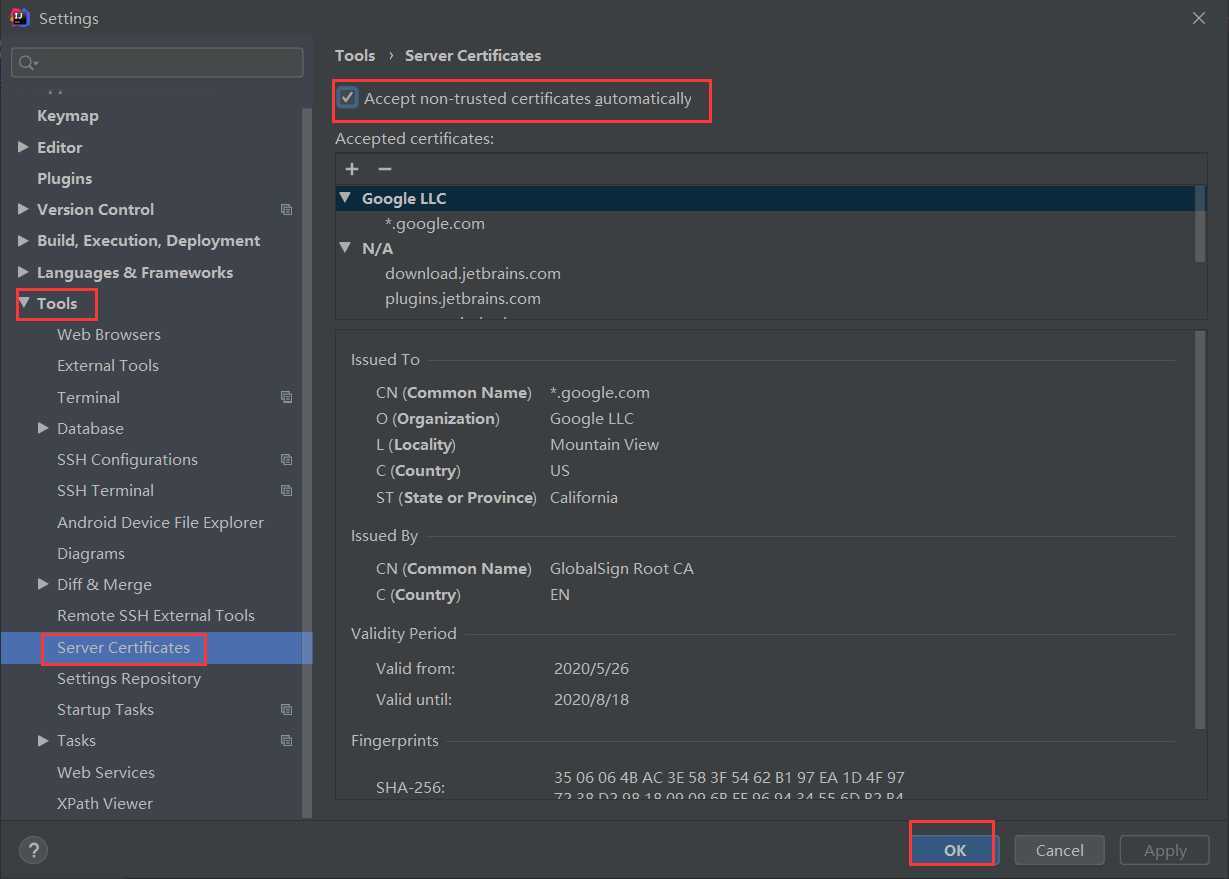This screenshot has width=1229, height=879.
Task: Select the download.jetbrains.com certificate
Action: (x=472, y=274)
